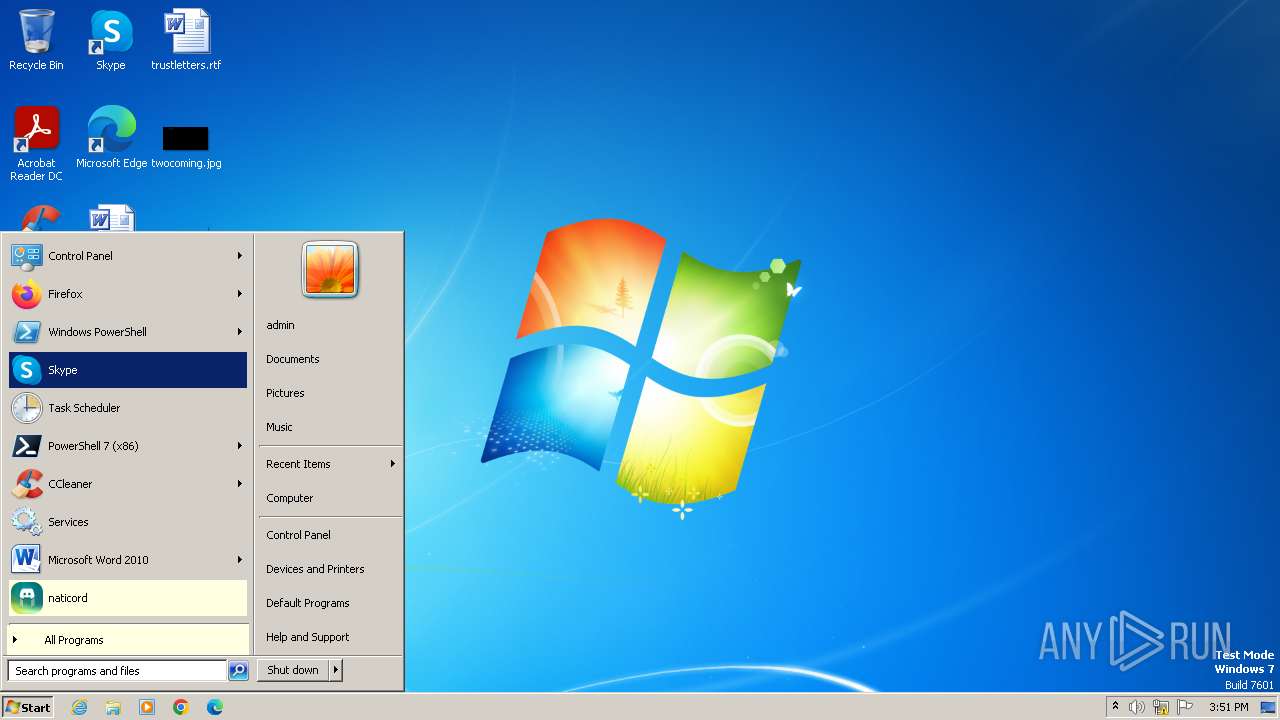This screenshot has width=1280, height=720.
Task: Open admin personal folder
Action: click(x=330, y=325)
